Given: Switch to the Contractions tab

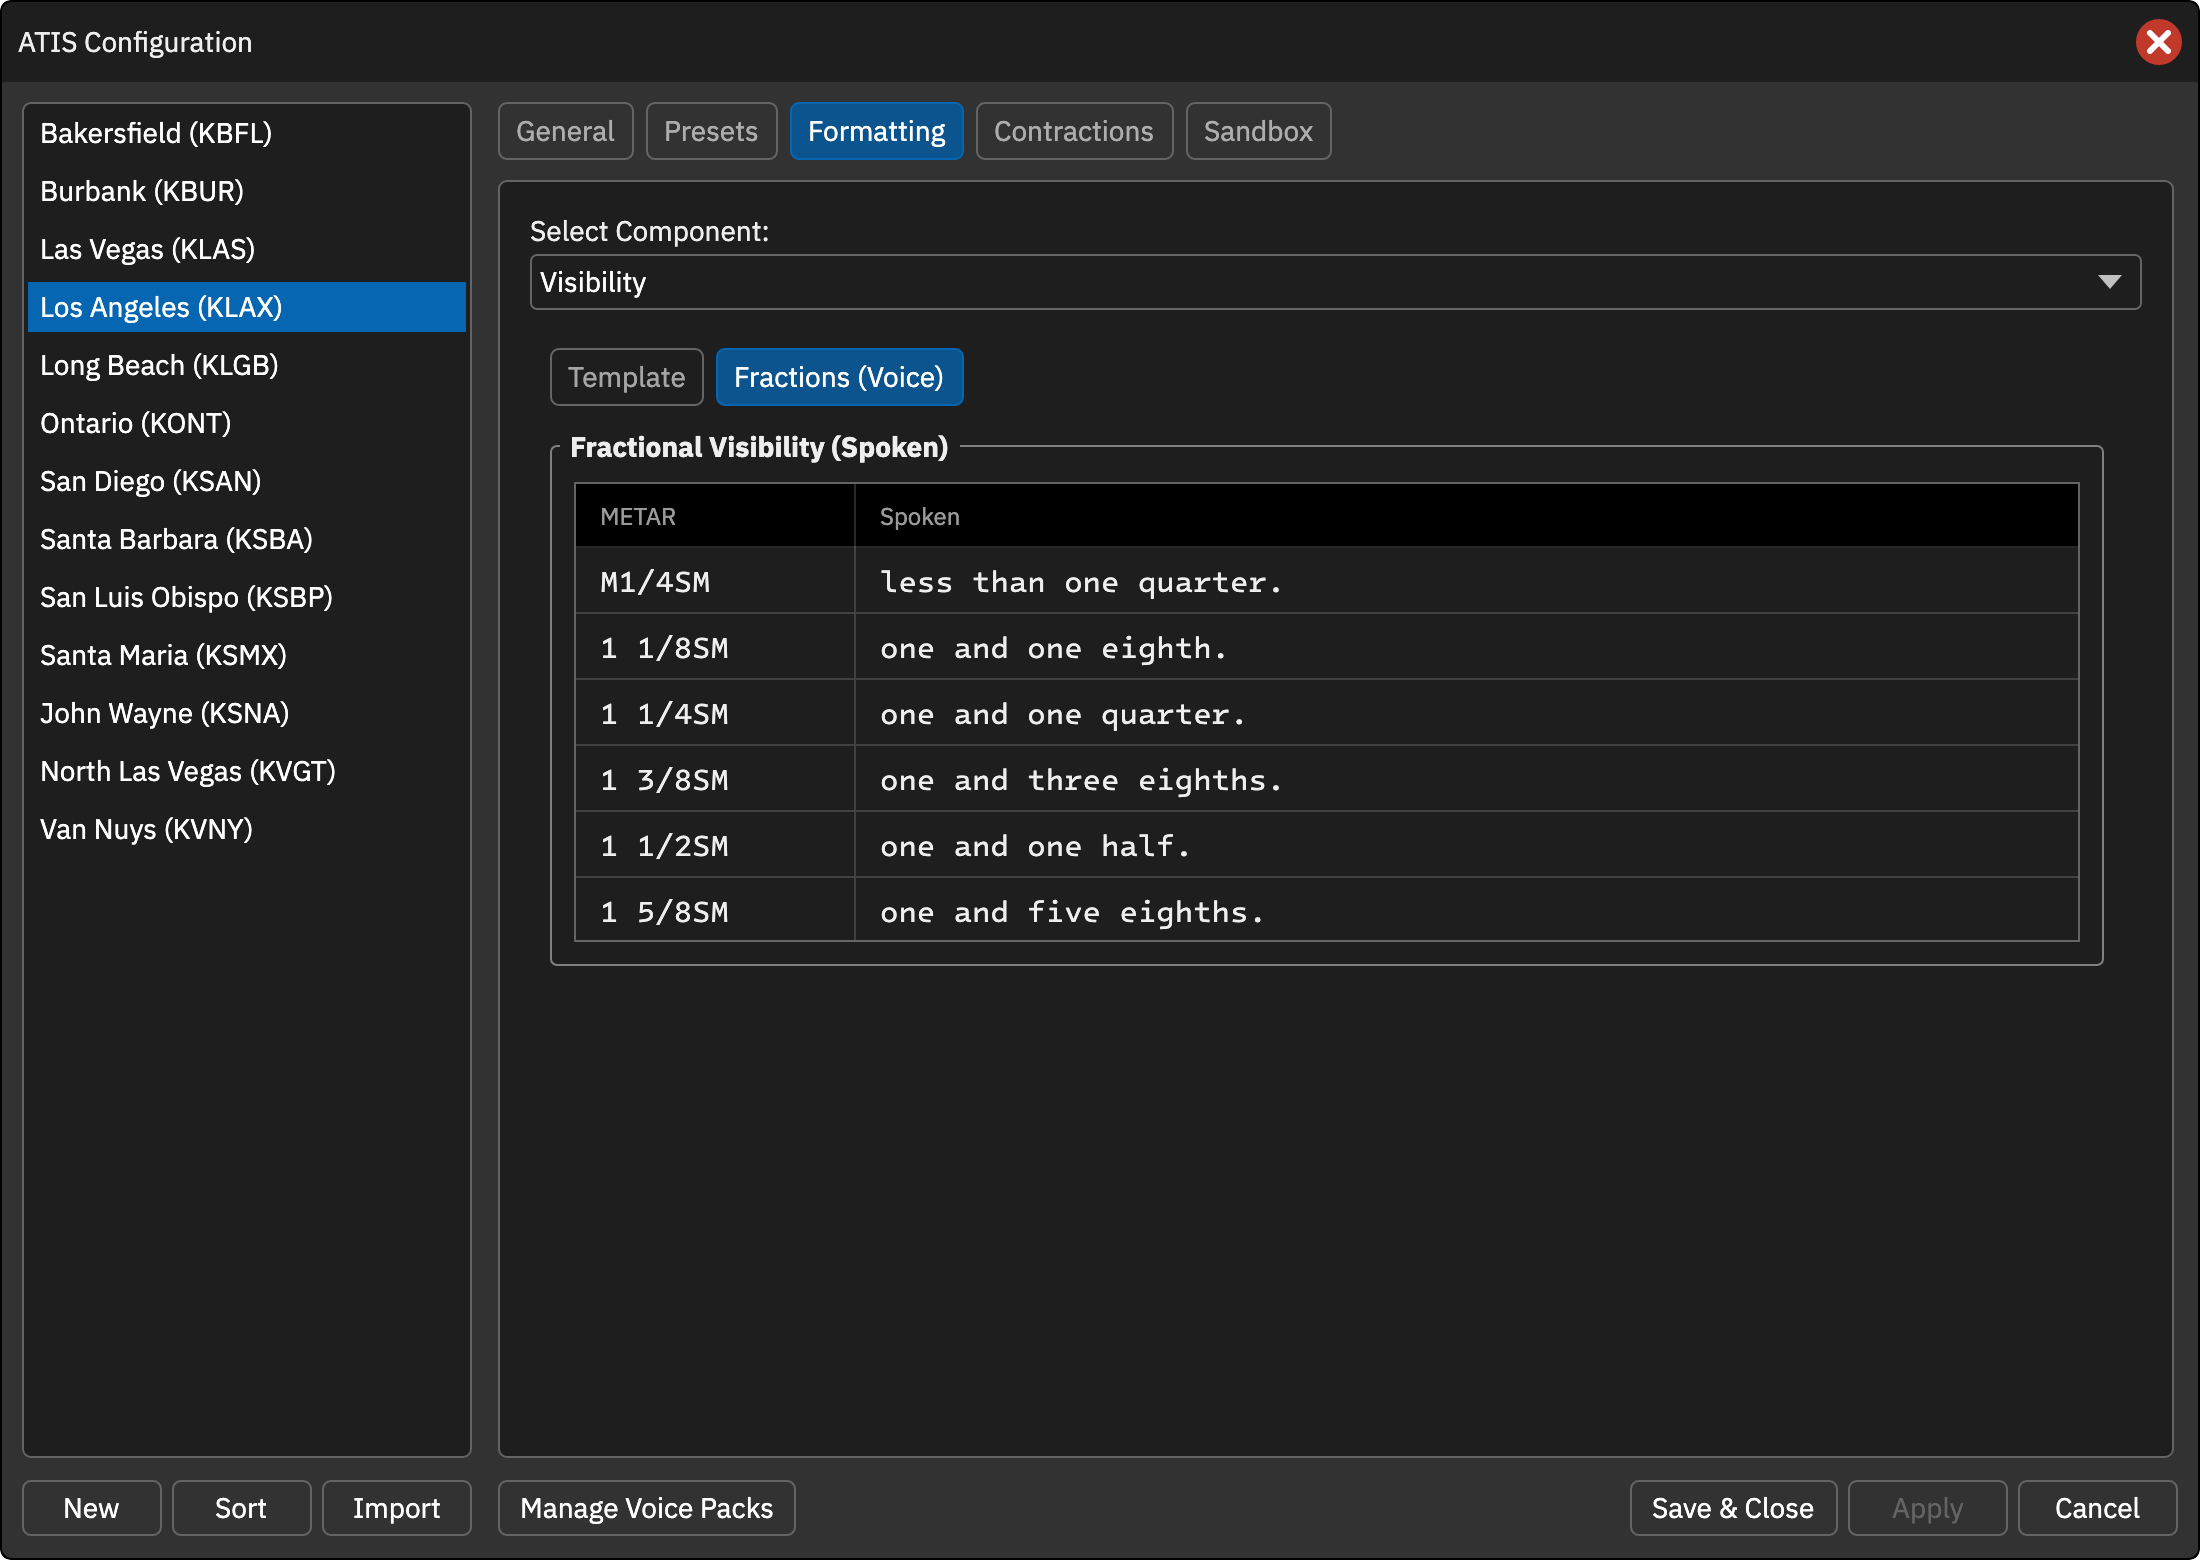Looking at the screenshot, I should tap(1073, 131).
